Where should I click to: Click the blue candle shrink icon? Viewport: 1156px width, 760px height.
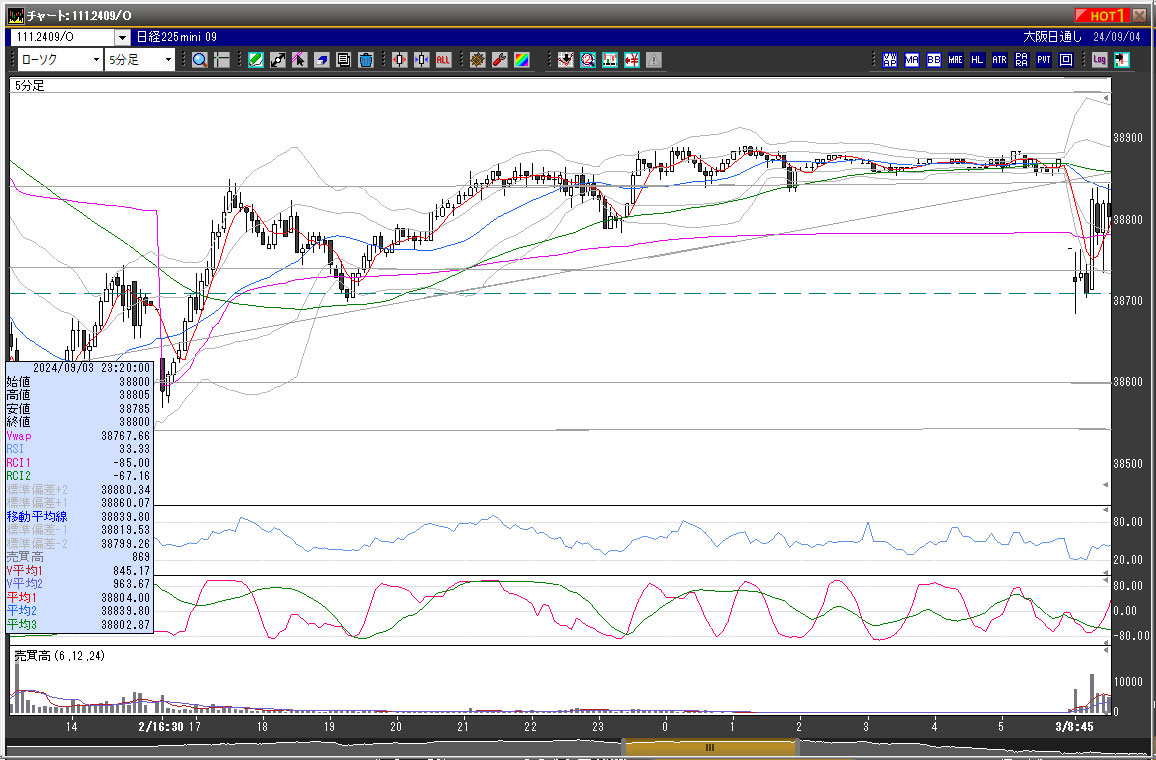click(422, 60)
